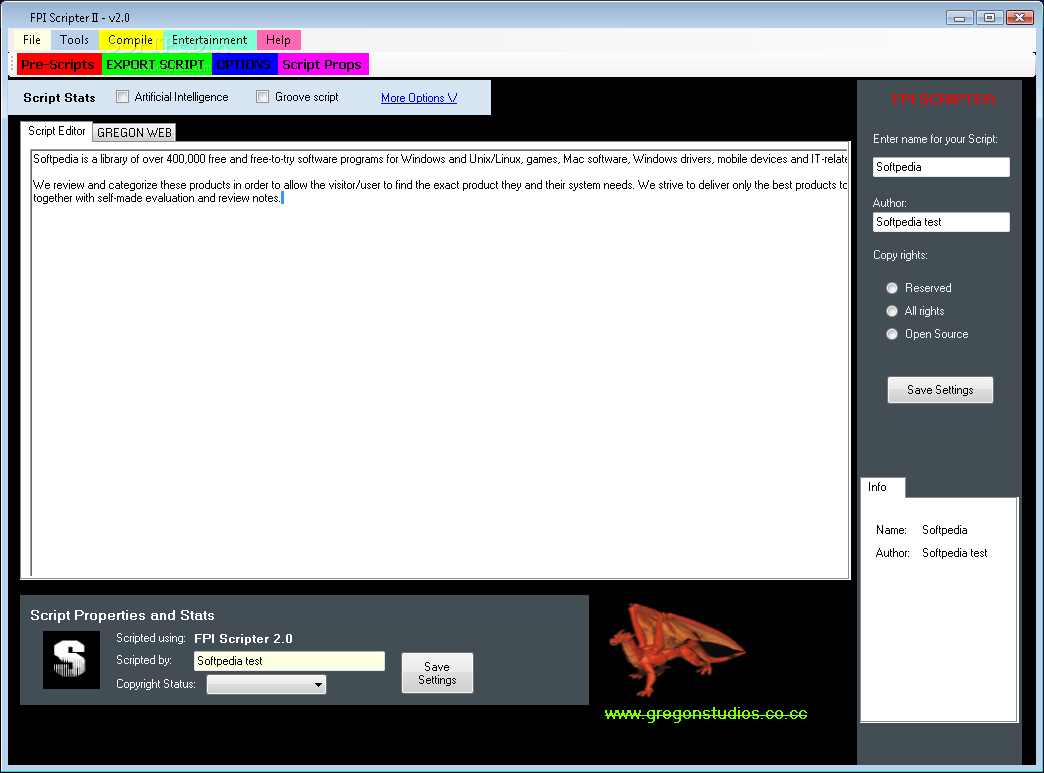Click the blue OPTIONS toolbar button

[244, 65]
